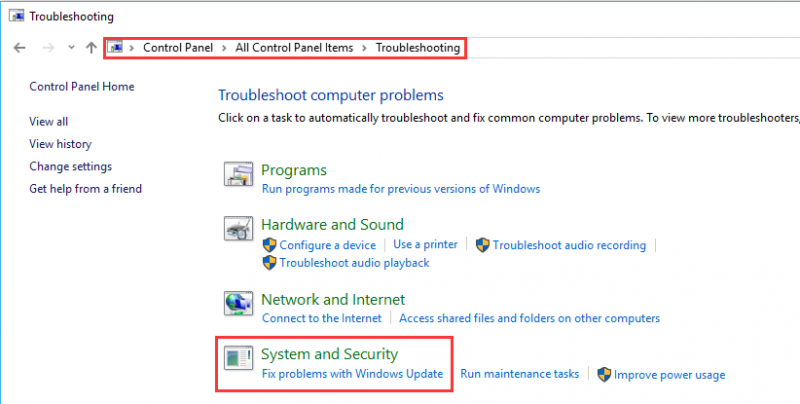Click View history in the sidebar
This screenshot has width=800, height=404.
pyautogui.click(x=60, y=144)
